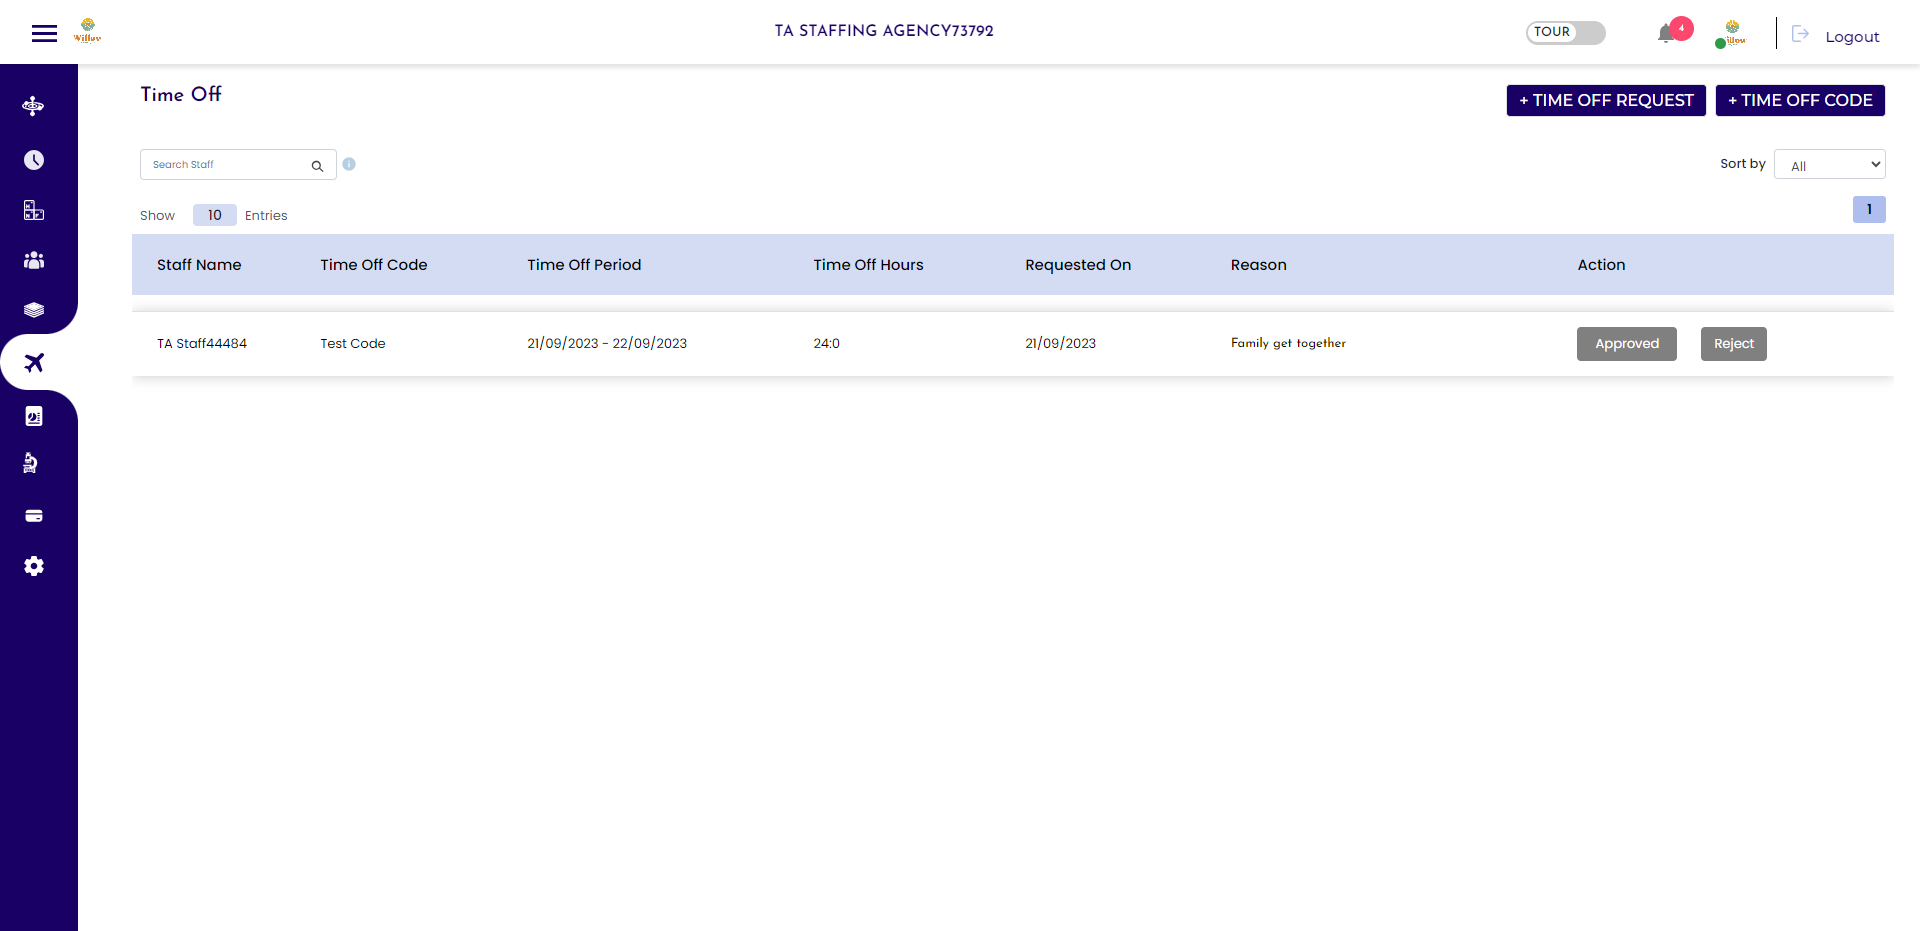This screenshot has height=931, width=1920.
Task: Reject TA Staff44484's time off request
Action: [x=1733, y=343]
